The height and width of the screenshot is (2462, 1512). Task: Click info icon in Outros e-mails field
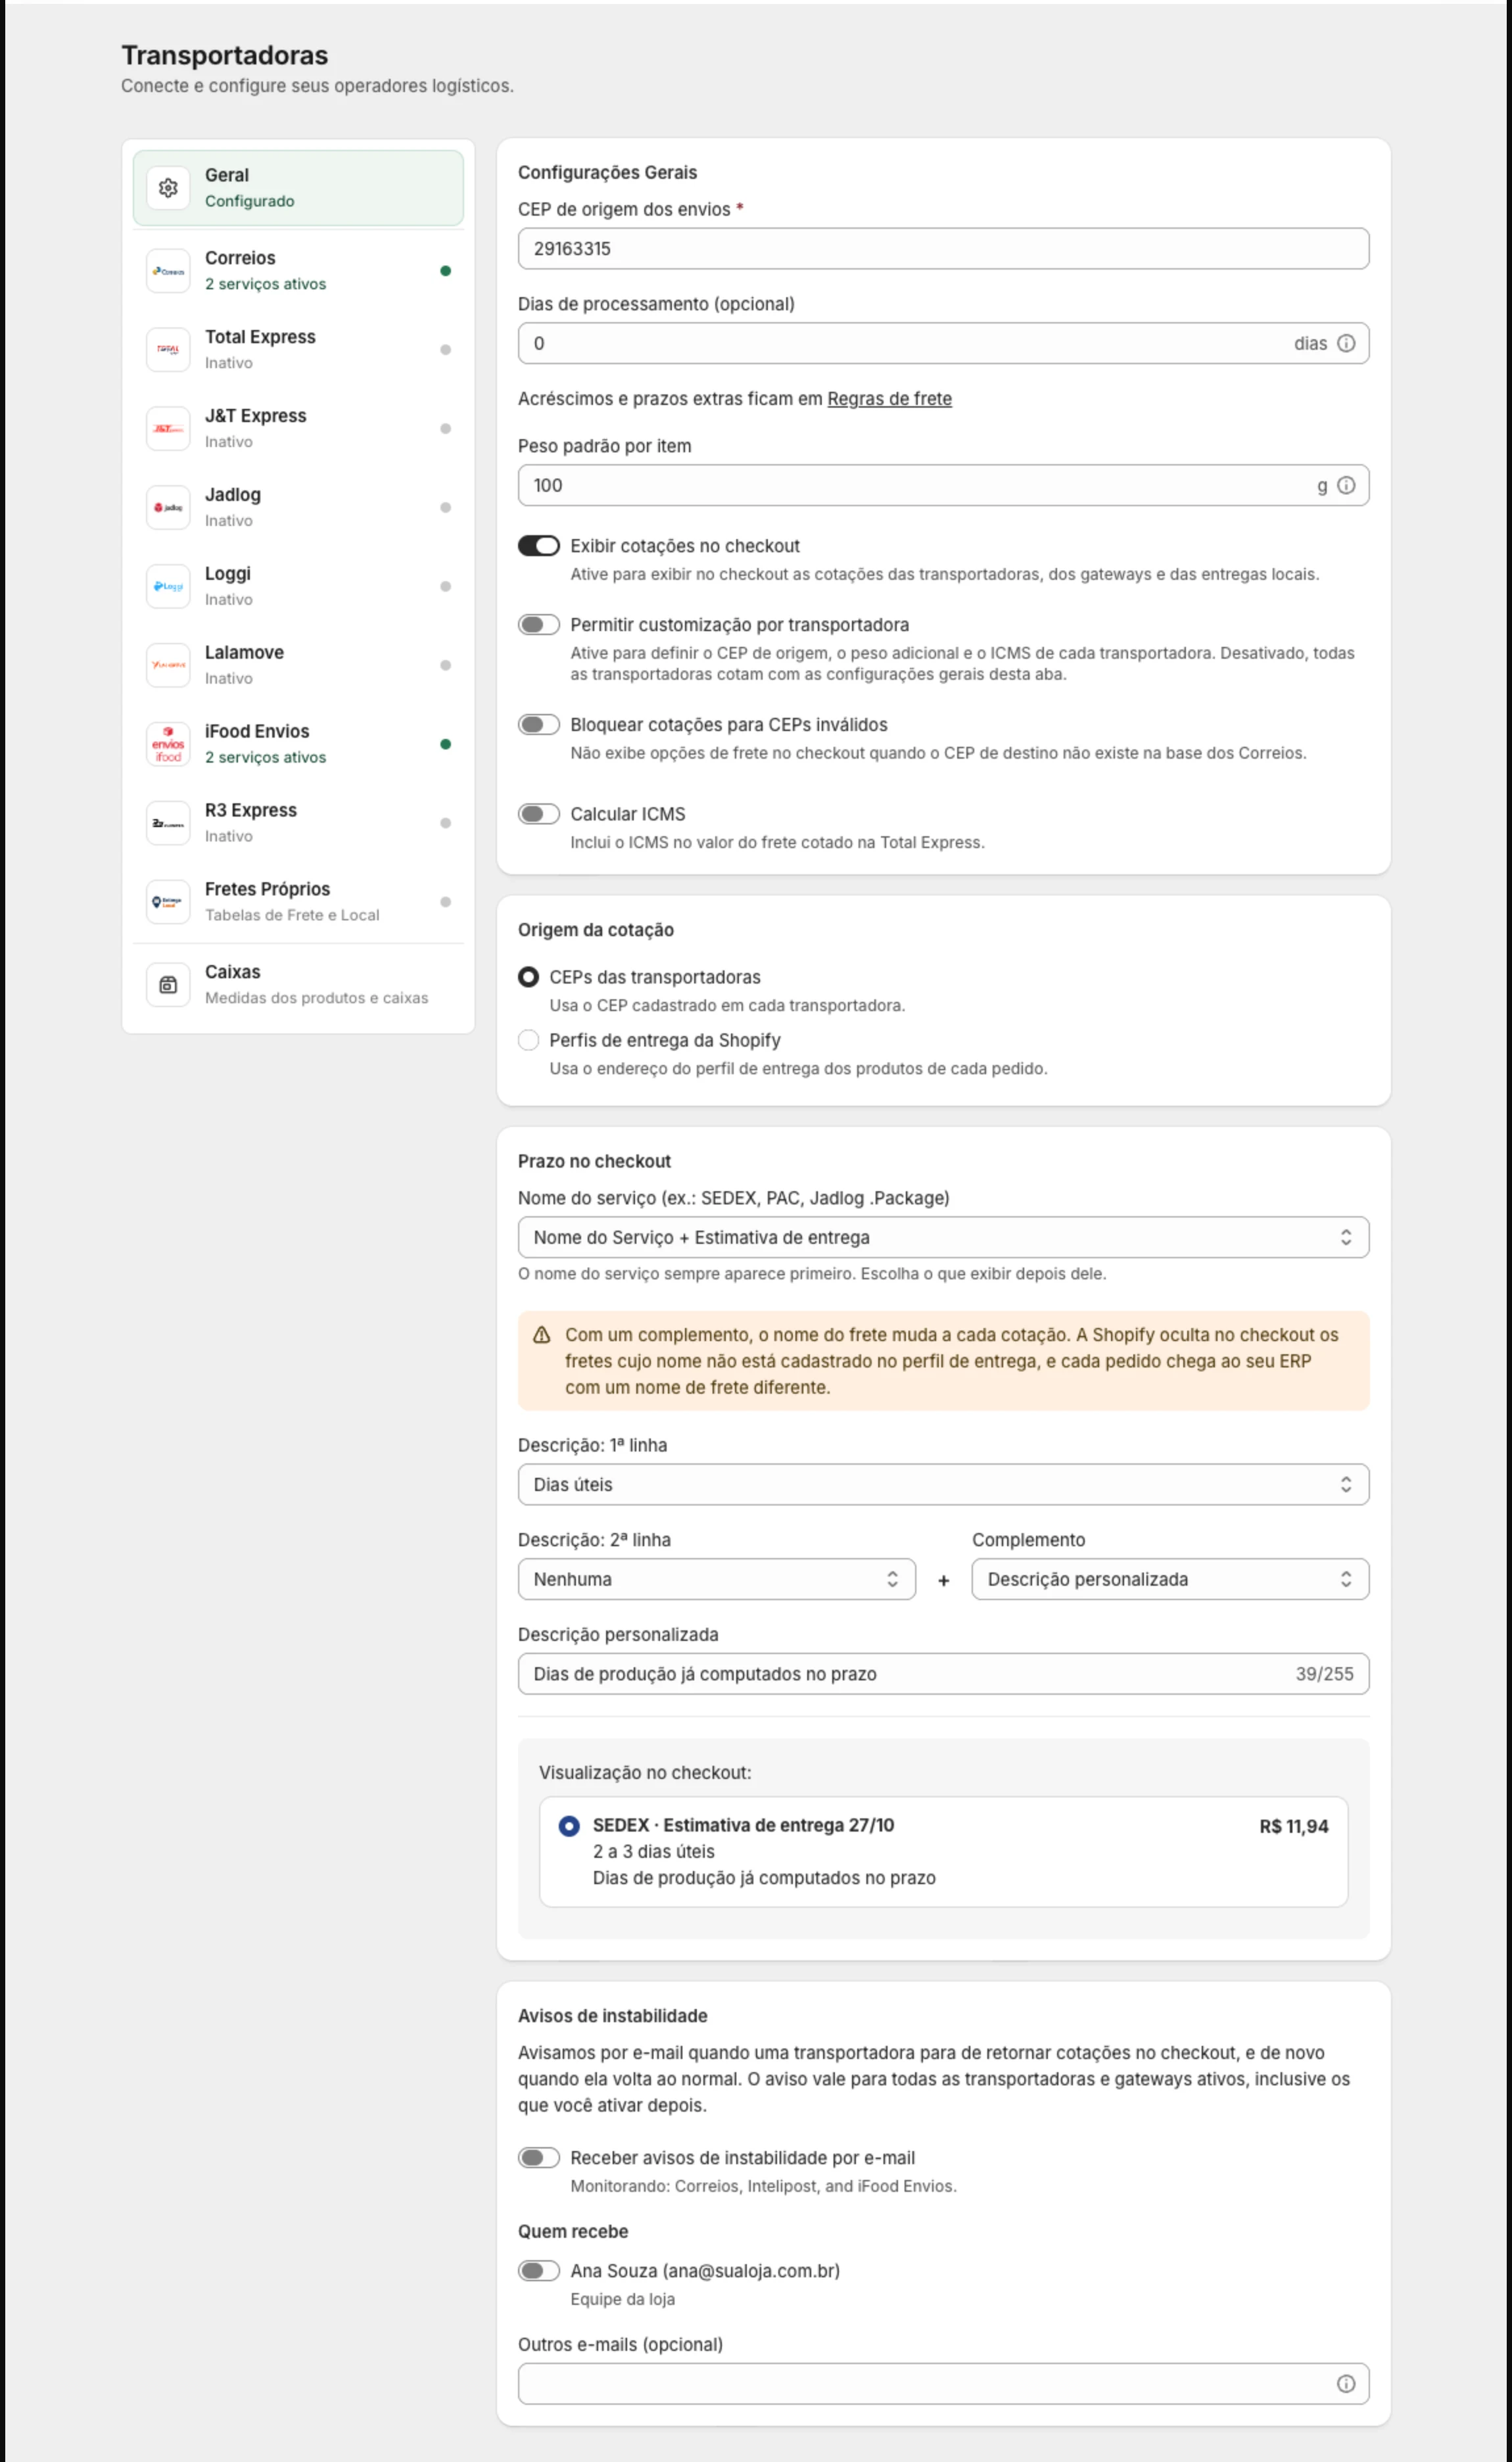1346,2384
